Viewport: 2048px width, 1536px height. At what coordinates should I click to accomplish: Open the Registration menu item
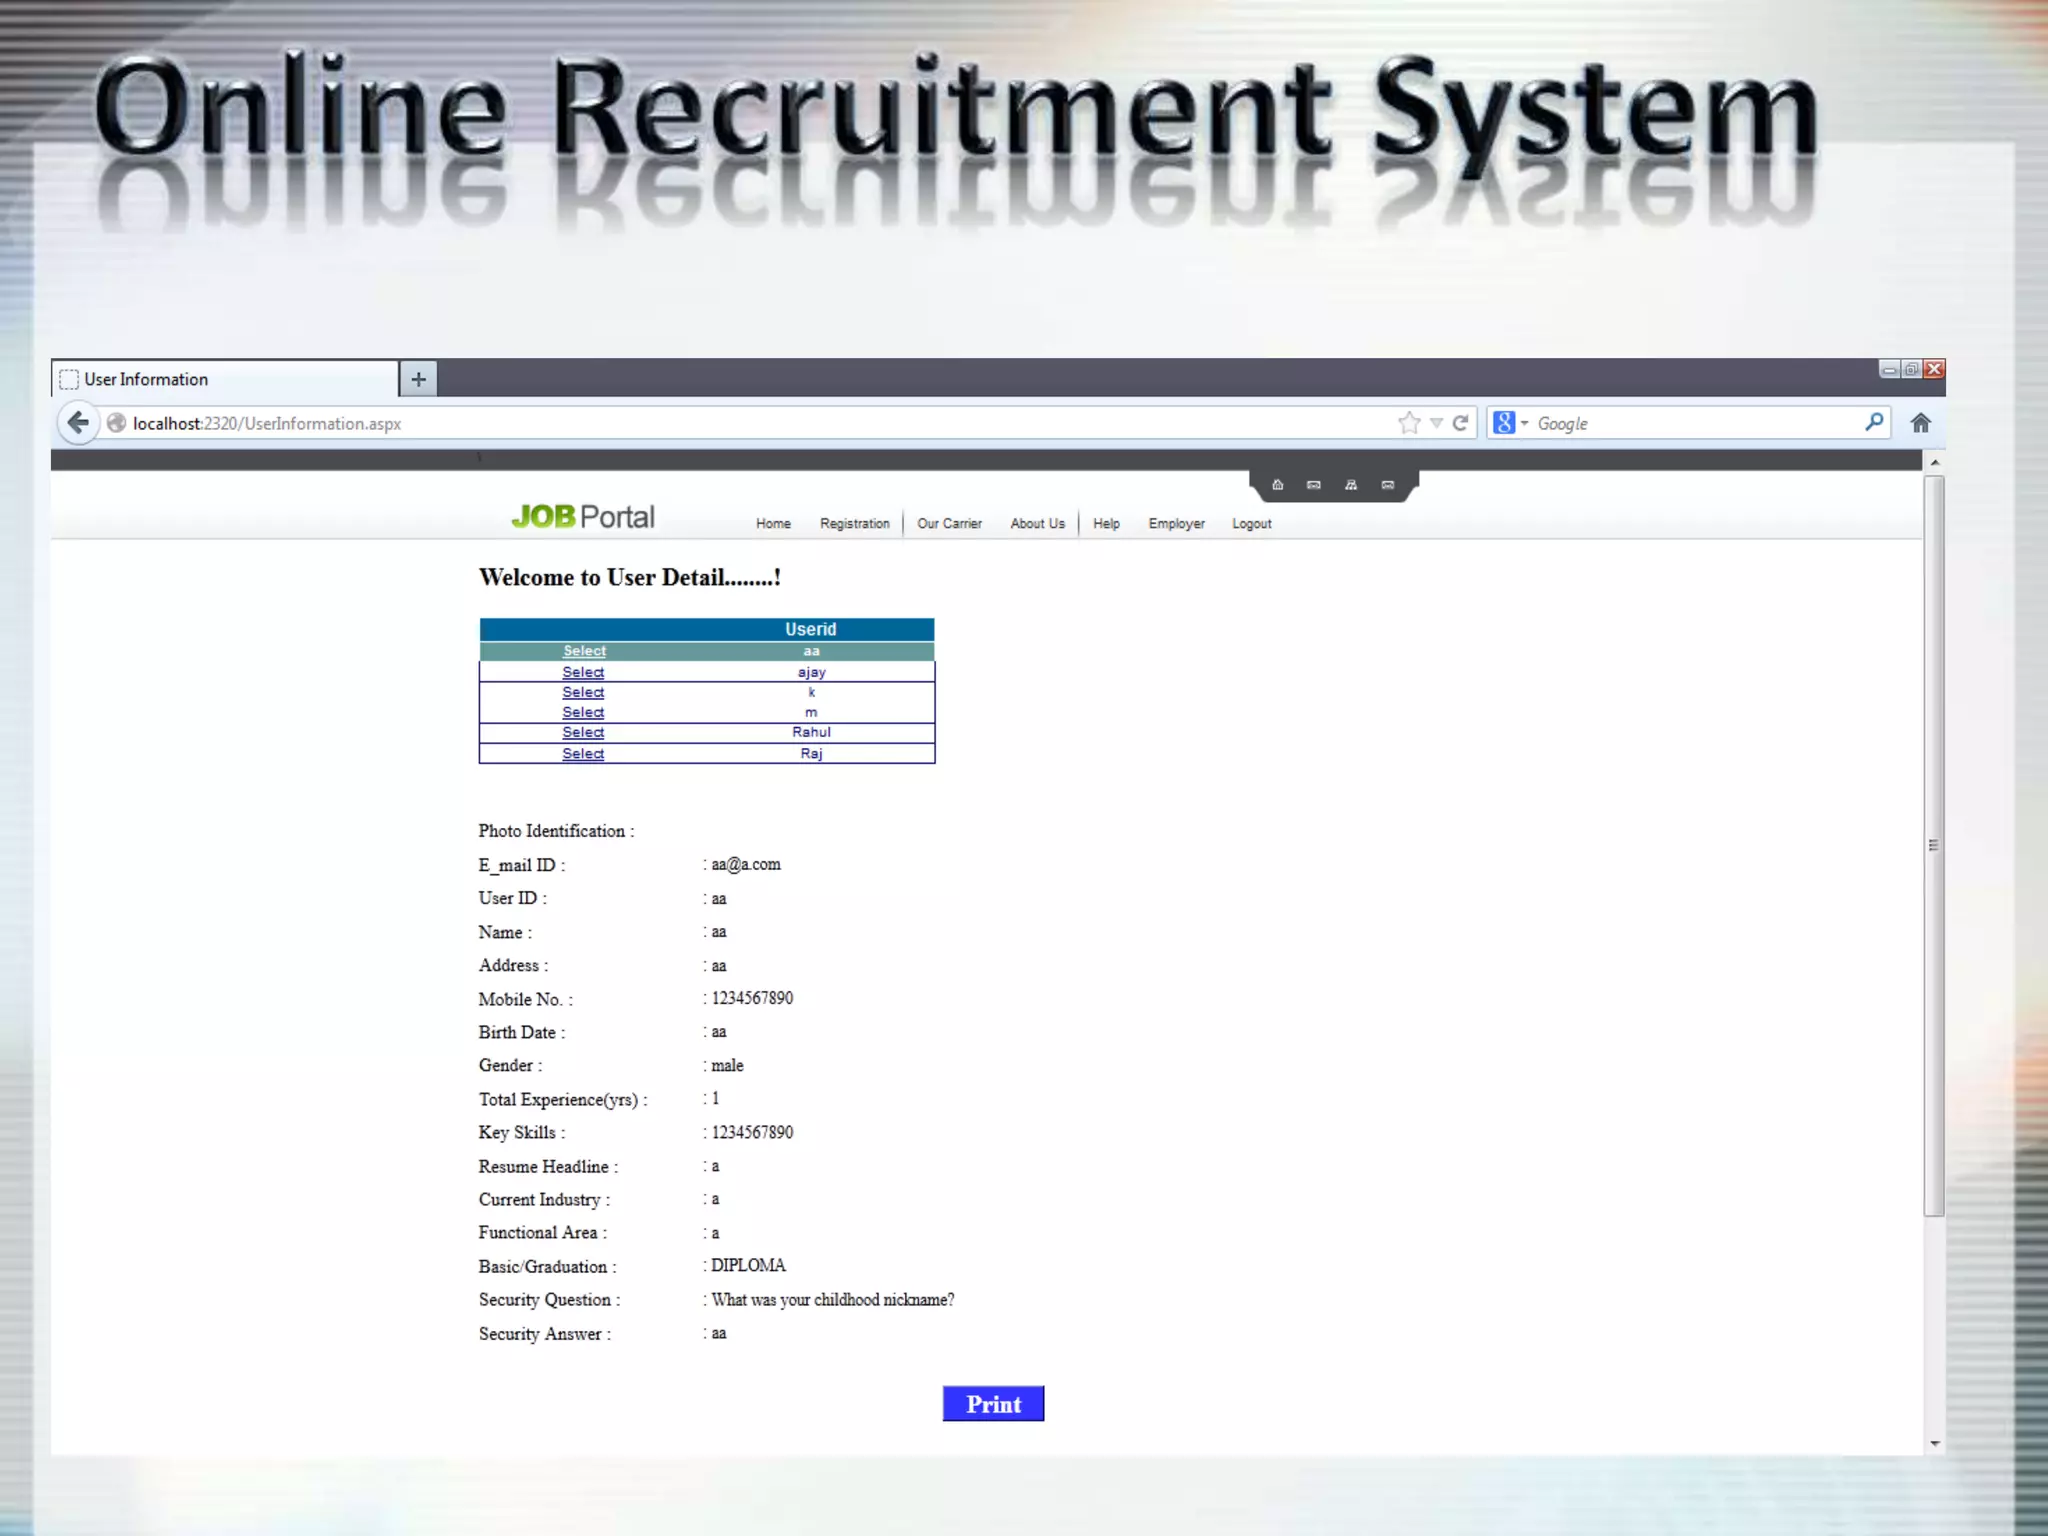(x=854, y=523)
